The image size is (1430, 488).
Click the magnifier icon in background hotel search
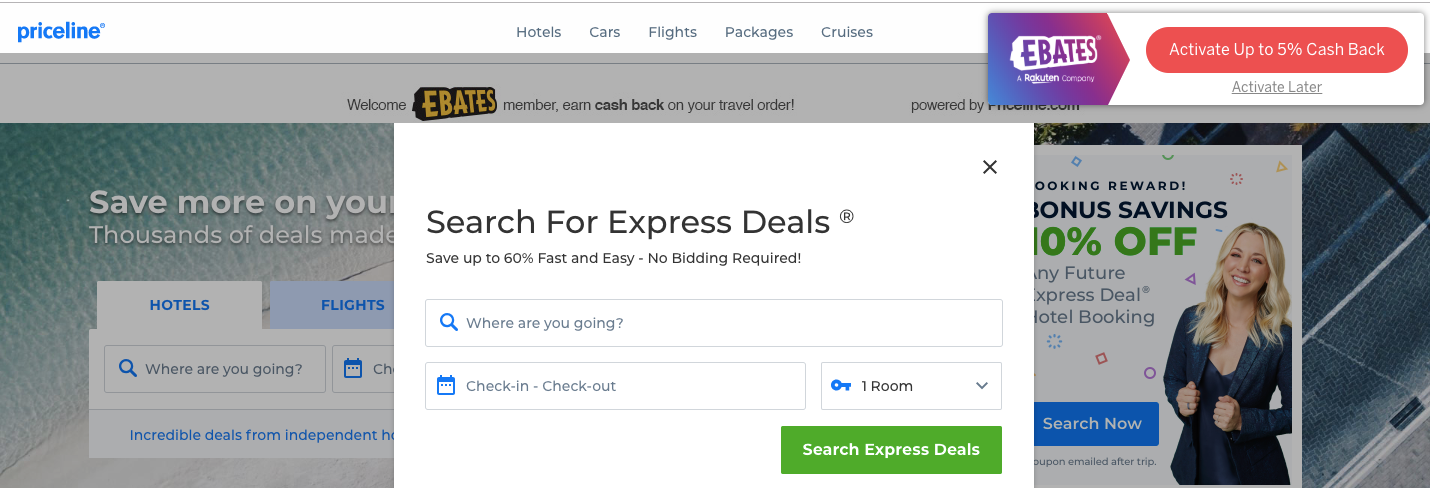click(x=127, y=368)
